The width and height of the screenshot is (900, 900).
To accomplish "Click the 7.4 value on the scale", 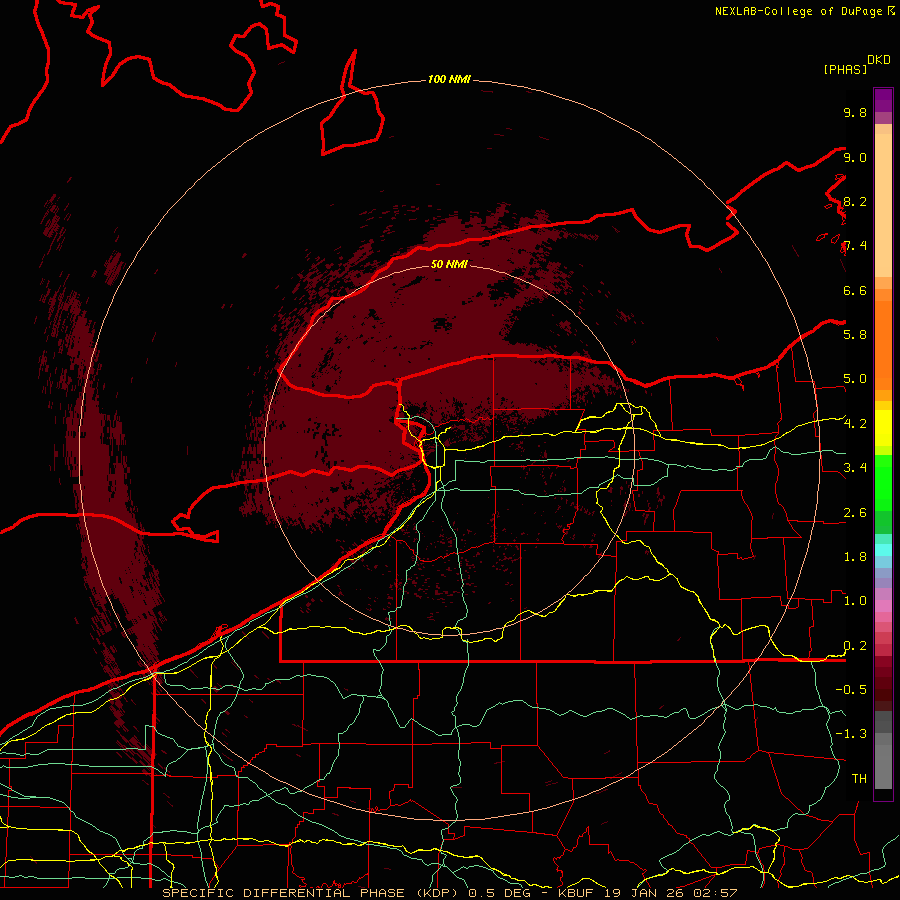I will click(855, 246).
